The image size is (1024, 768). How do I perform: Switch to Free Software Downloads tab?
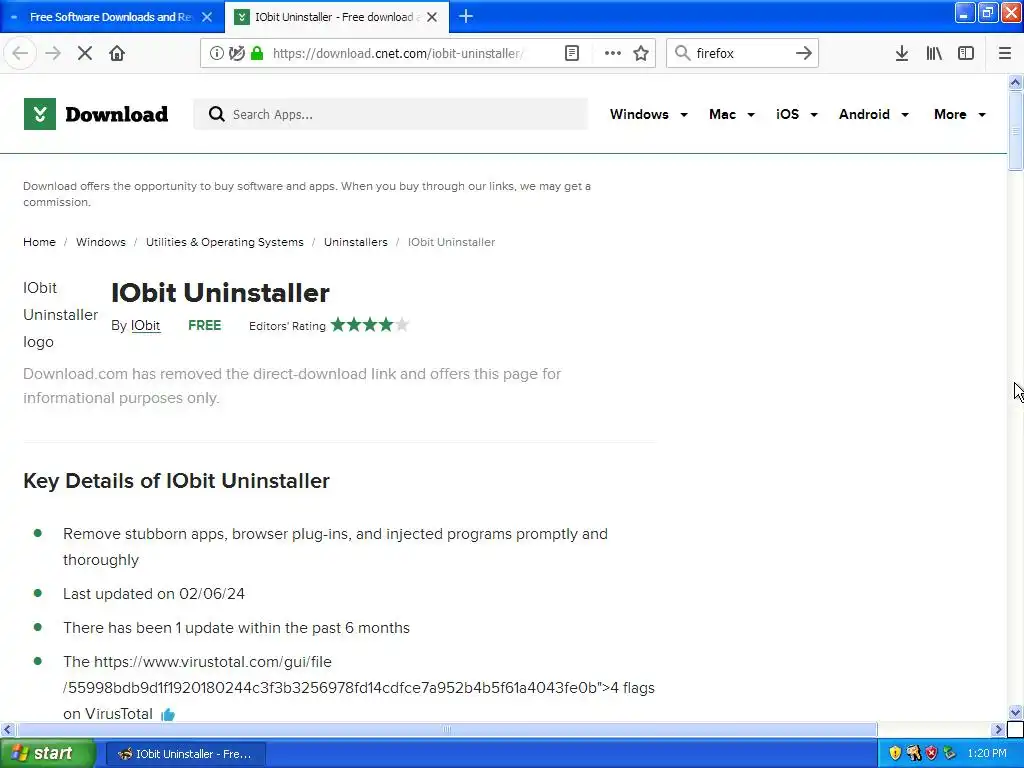tap(111, 17)
